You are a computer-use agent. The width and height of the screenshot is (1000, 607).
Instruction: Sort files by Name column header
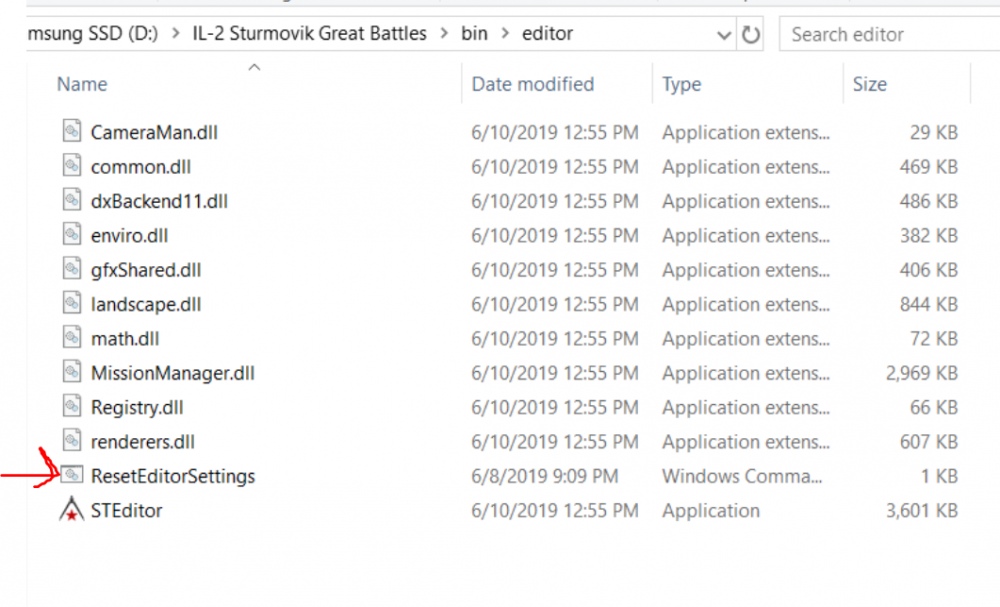click(82, 85)
